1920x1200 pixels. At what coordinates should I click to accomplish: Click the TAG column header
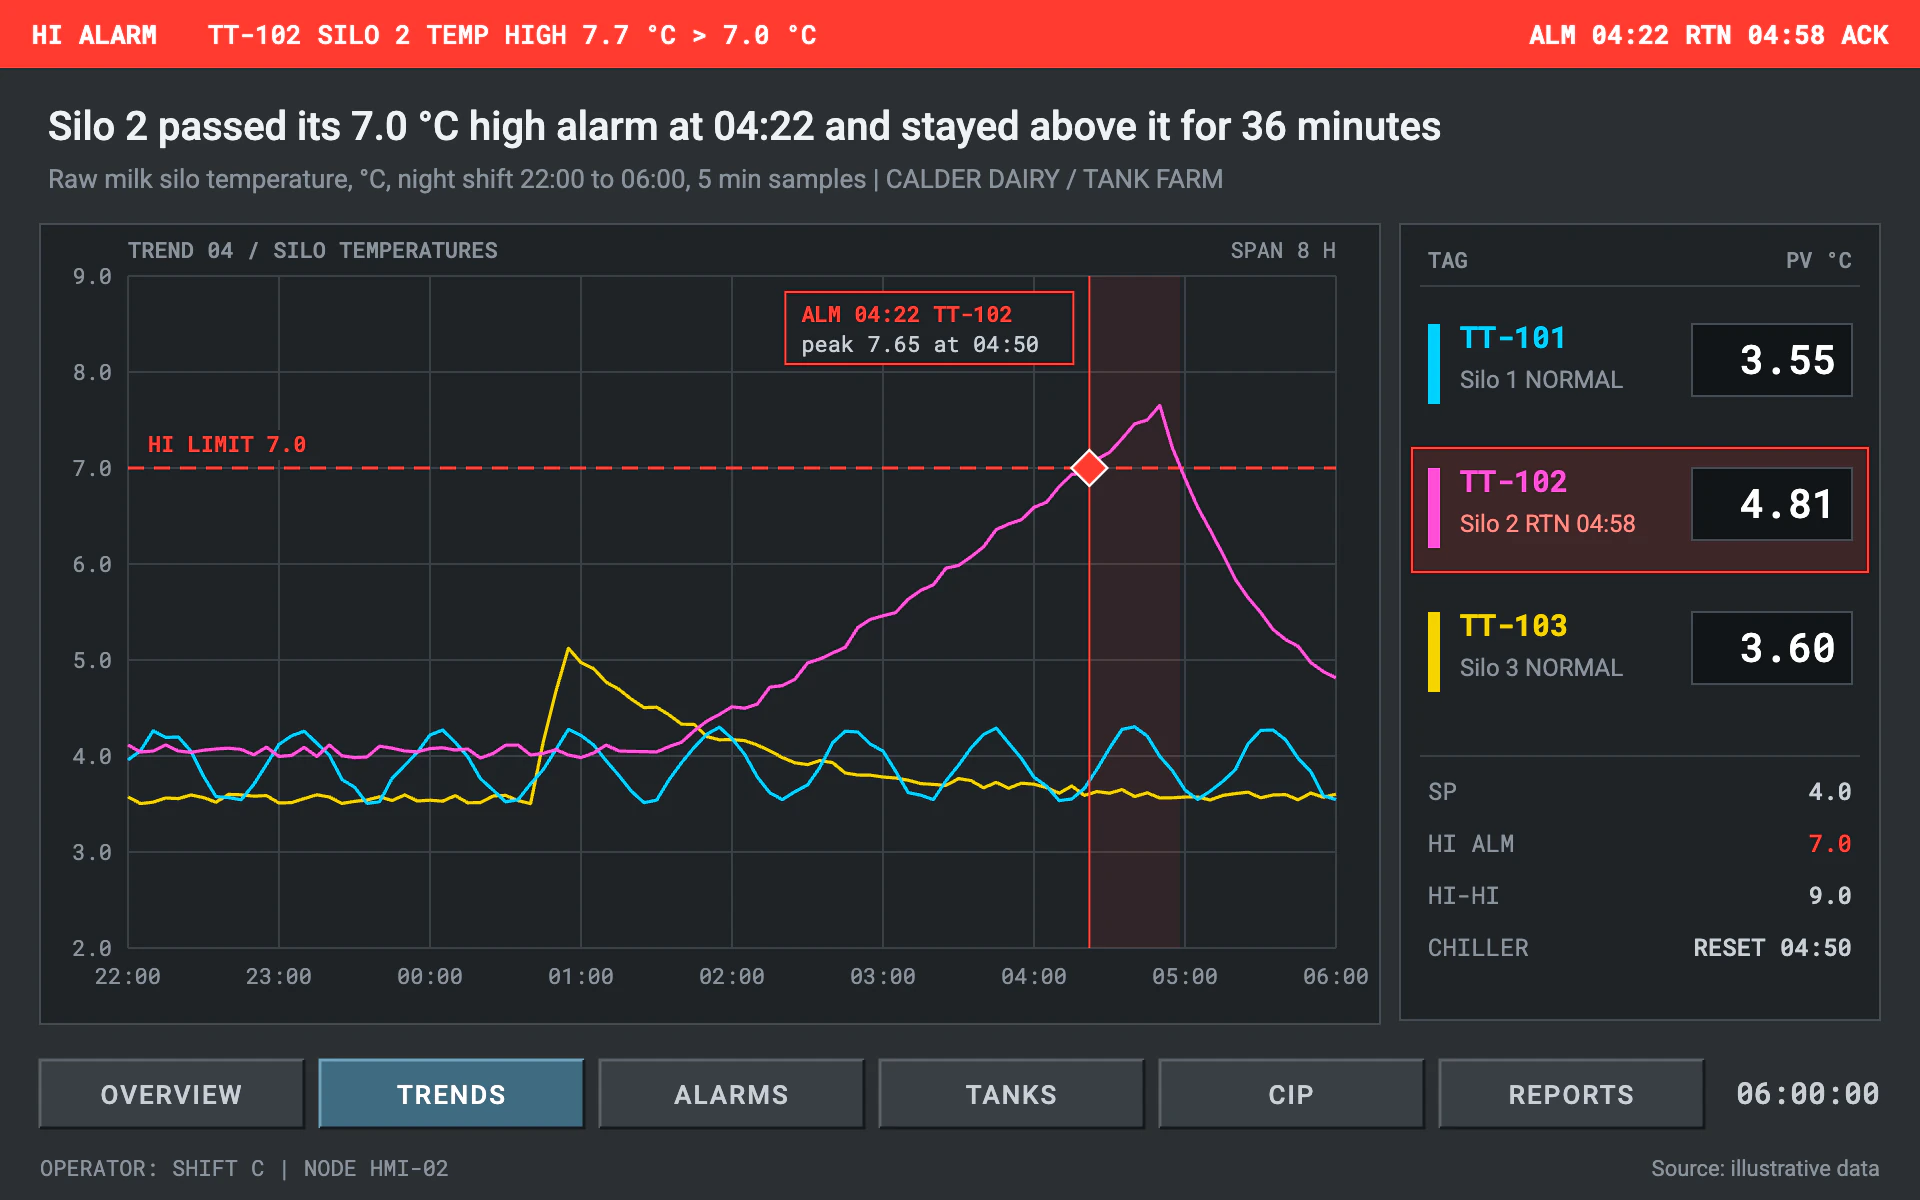point(1447,260)
